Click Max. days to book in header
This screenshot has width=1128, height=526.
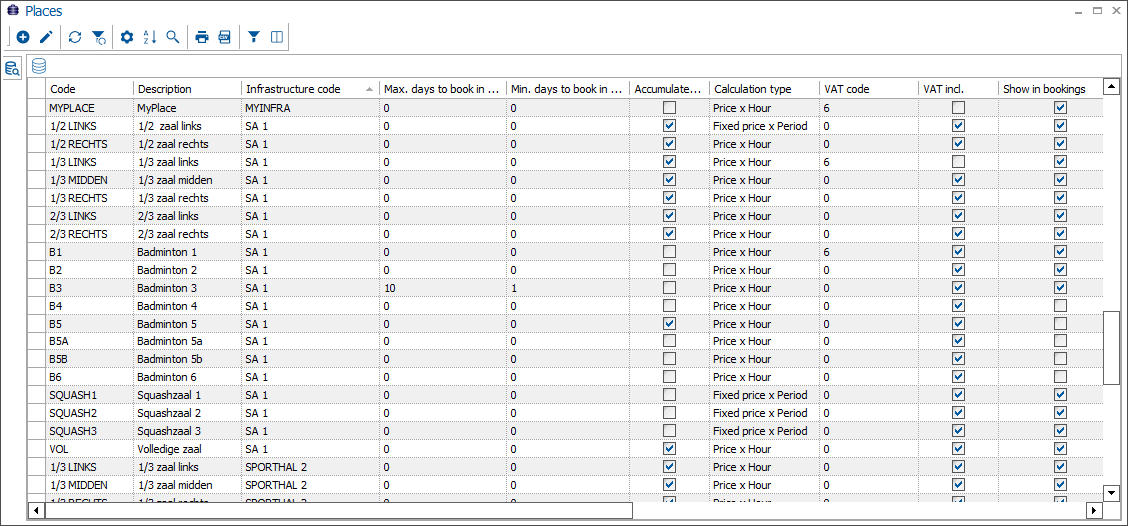443,89
